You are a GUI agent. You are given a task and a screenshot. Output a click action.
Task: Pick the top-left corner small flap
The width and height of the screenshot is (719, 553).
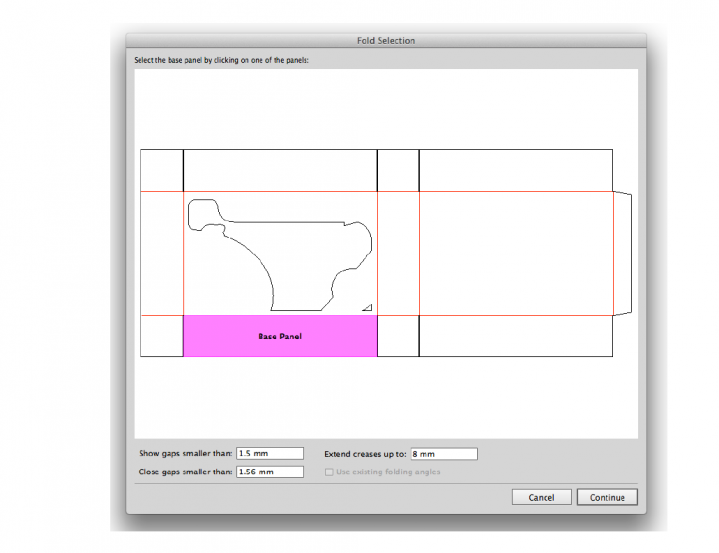161,170
